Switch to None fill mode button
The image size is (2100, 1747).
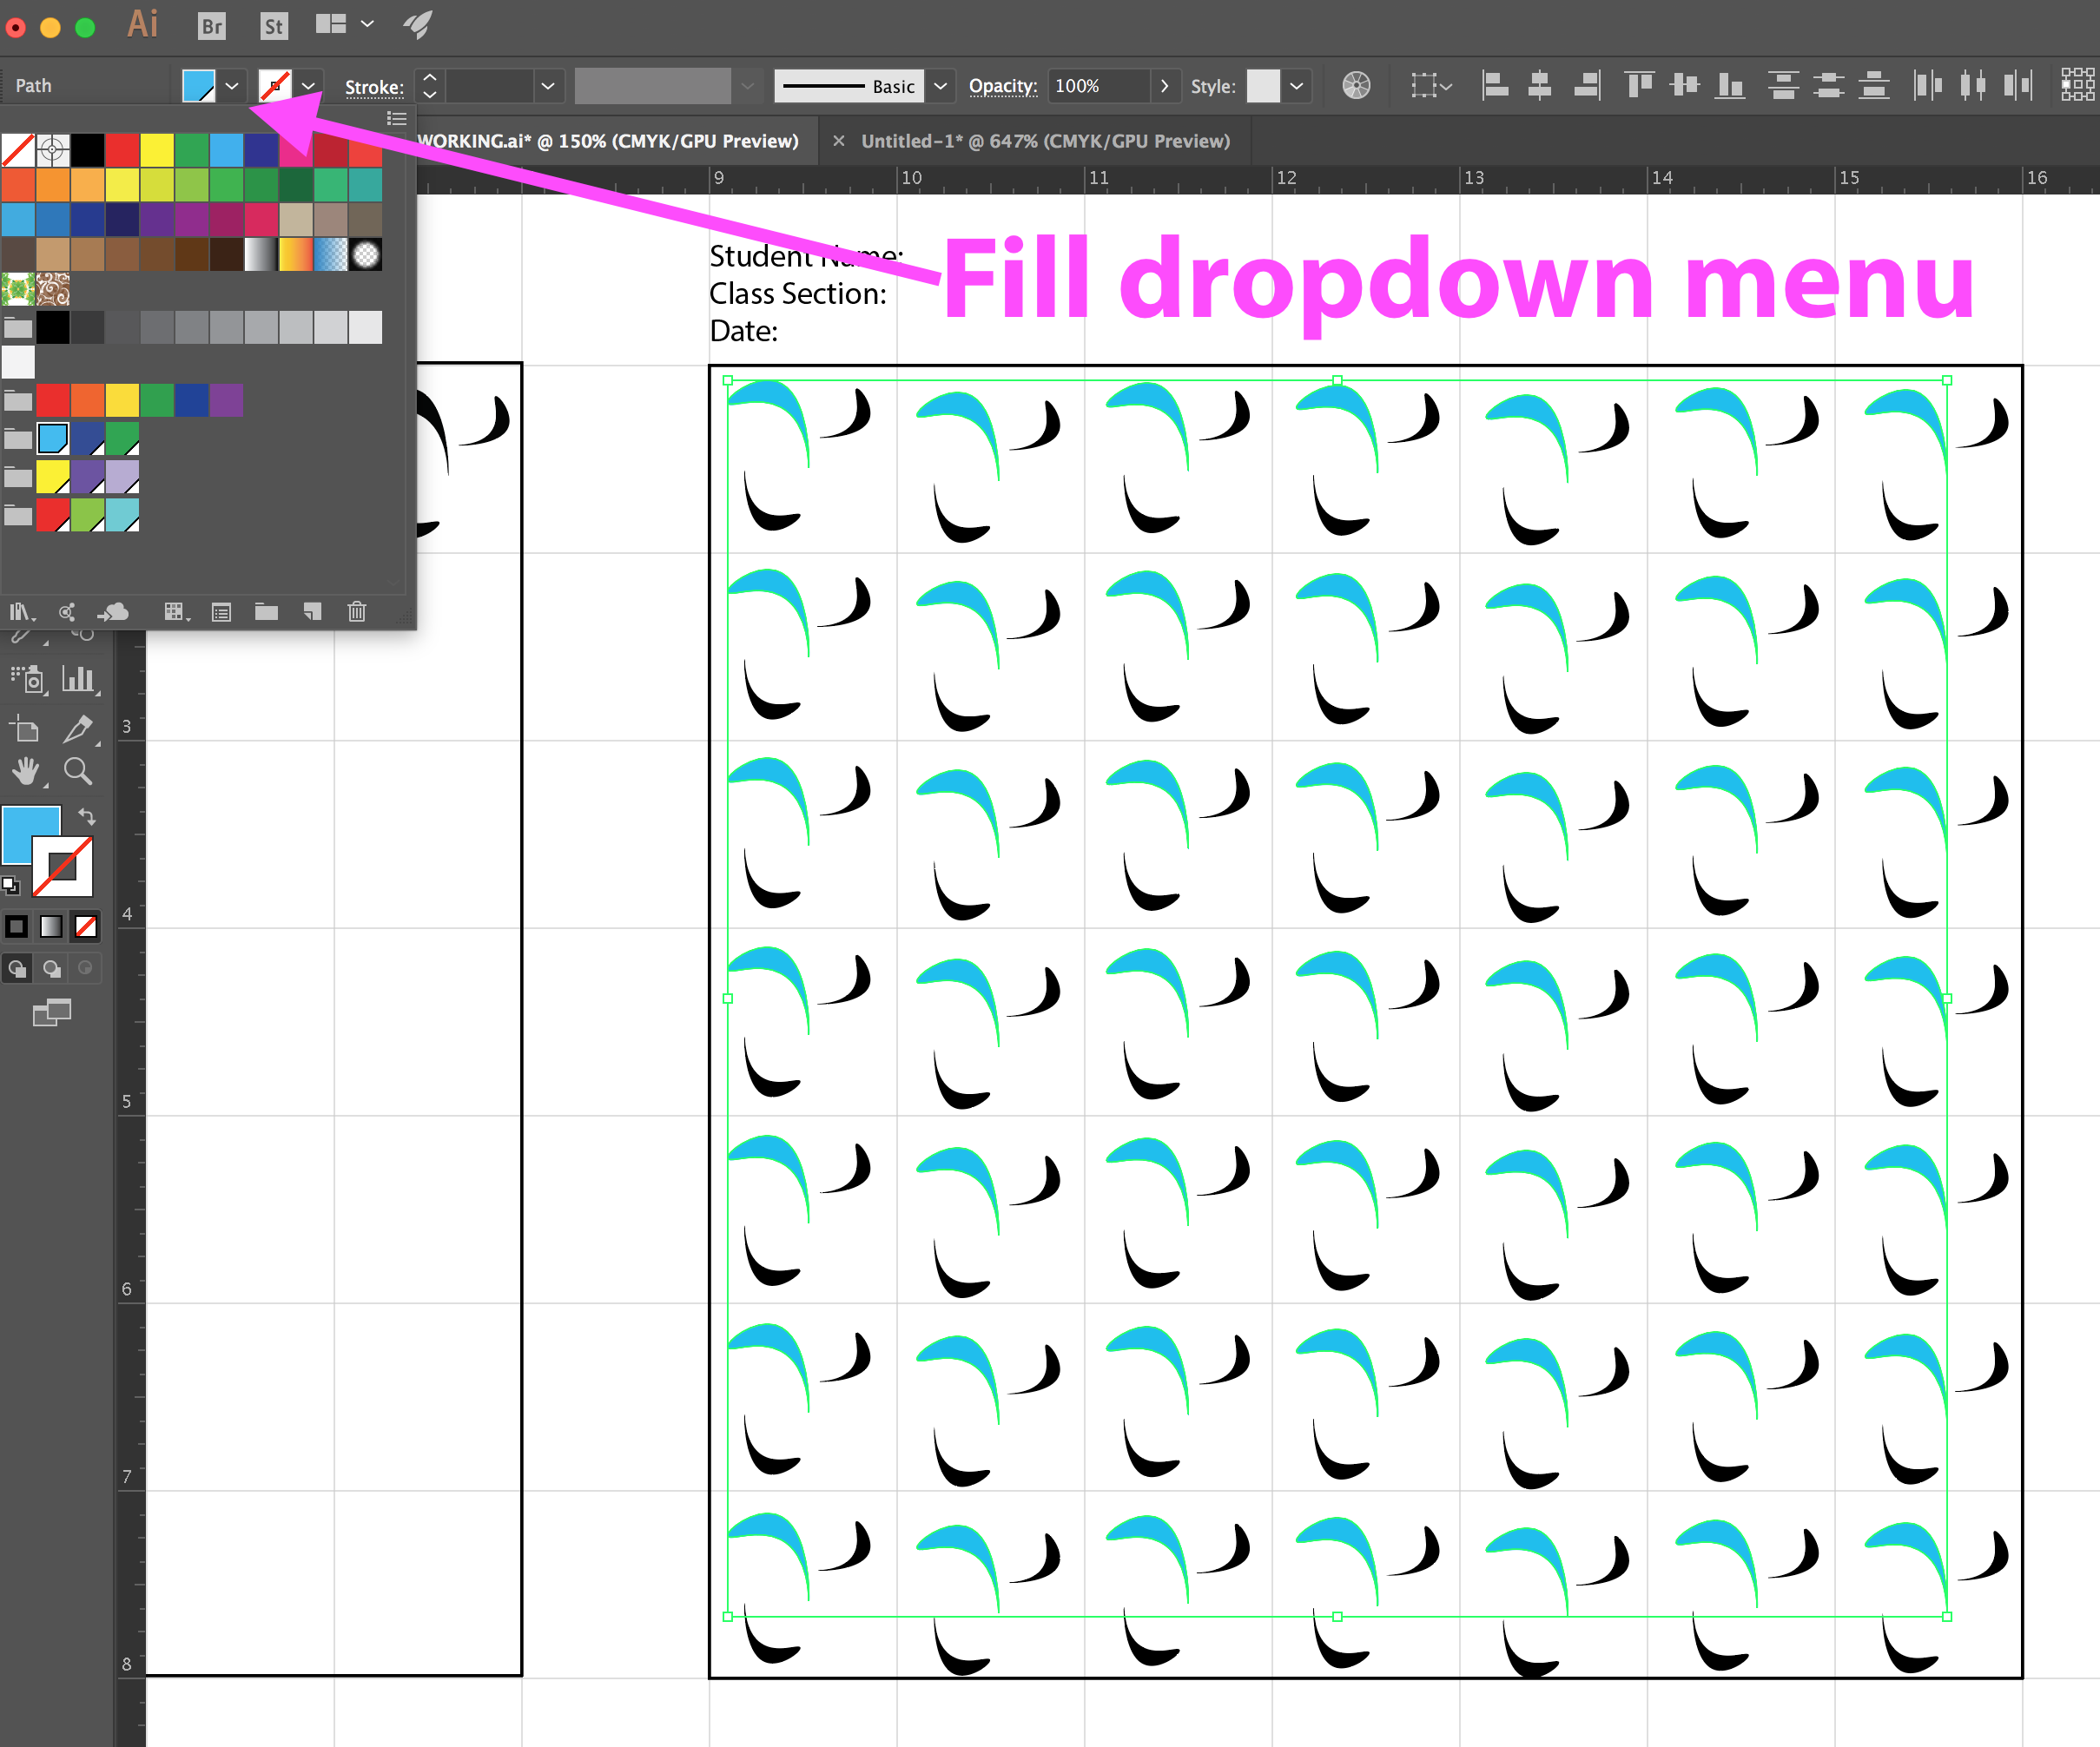pyautogui.click(x=86, y=927)
